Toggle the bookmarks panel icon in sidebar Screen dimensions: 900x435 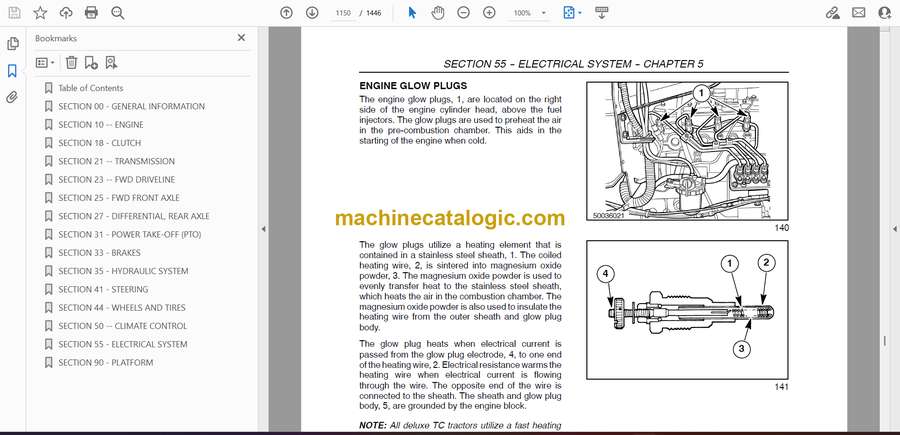(12, 71)
